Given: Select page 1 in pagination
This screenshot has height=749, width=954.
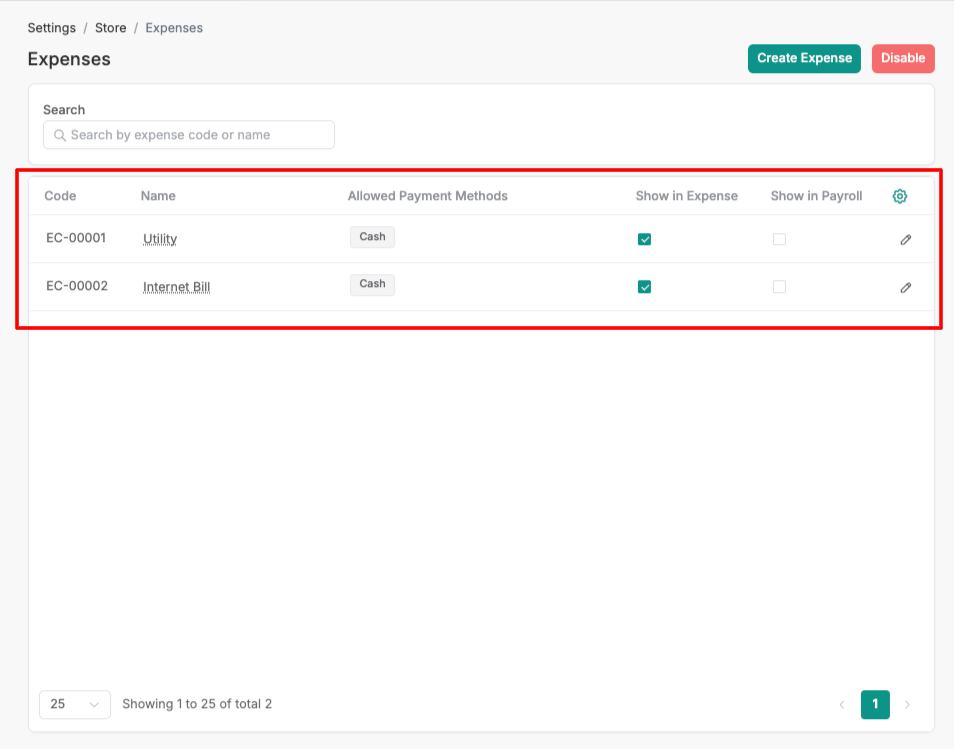Looking at the screenshot, I should (x=875, y=704).
